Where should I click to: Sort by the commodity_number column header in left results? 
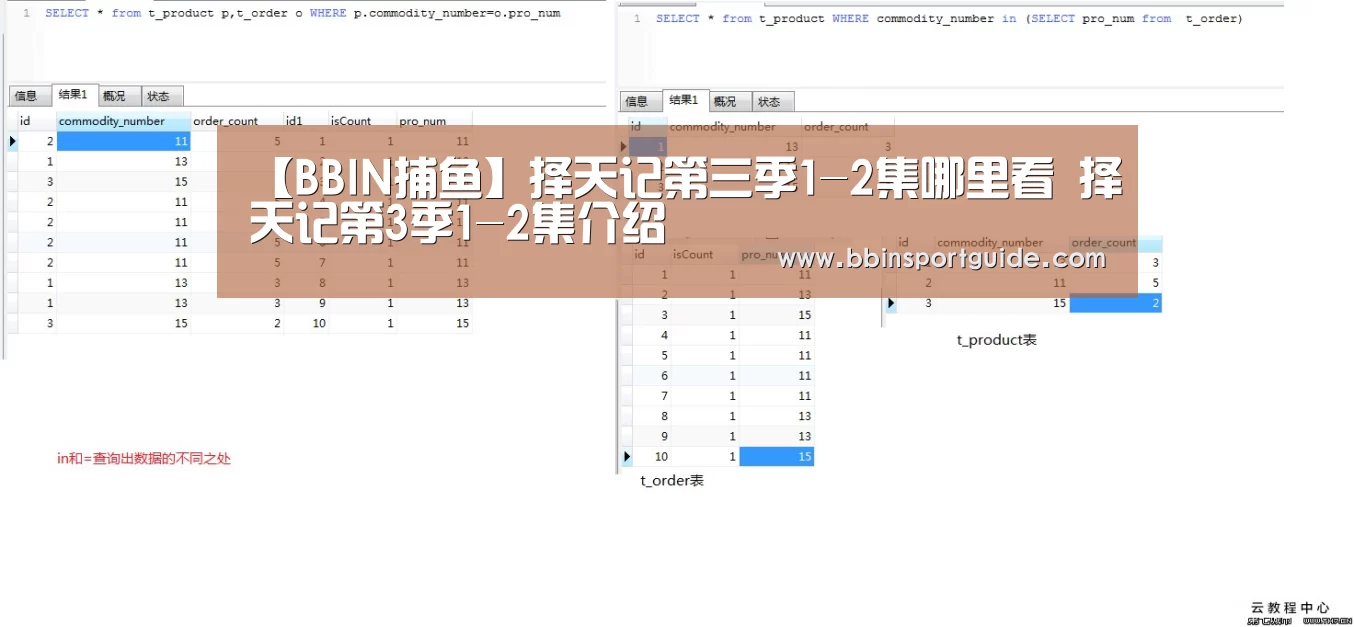click(123, 121)
